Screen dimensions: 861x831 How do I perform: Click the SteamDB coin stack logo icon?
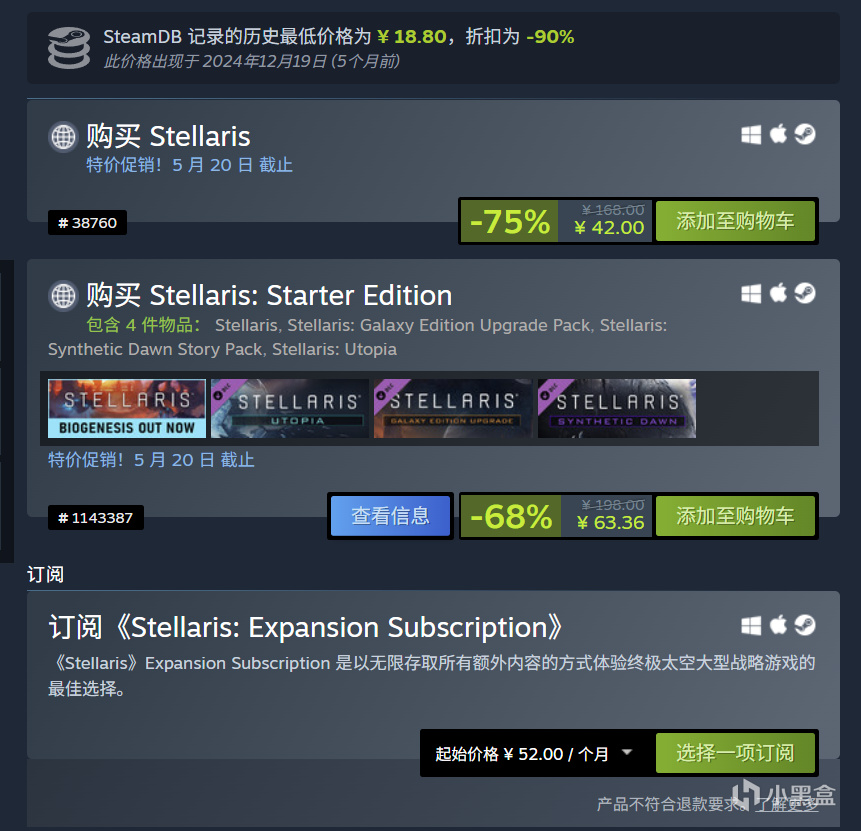click(69, 48)
